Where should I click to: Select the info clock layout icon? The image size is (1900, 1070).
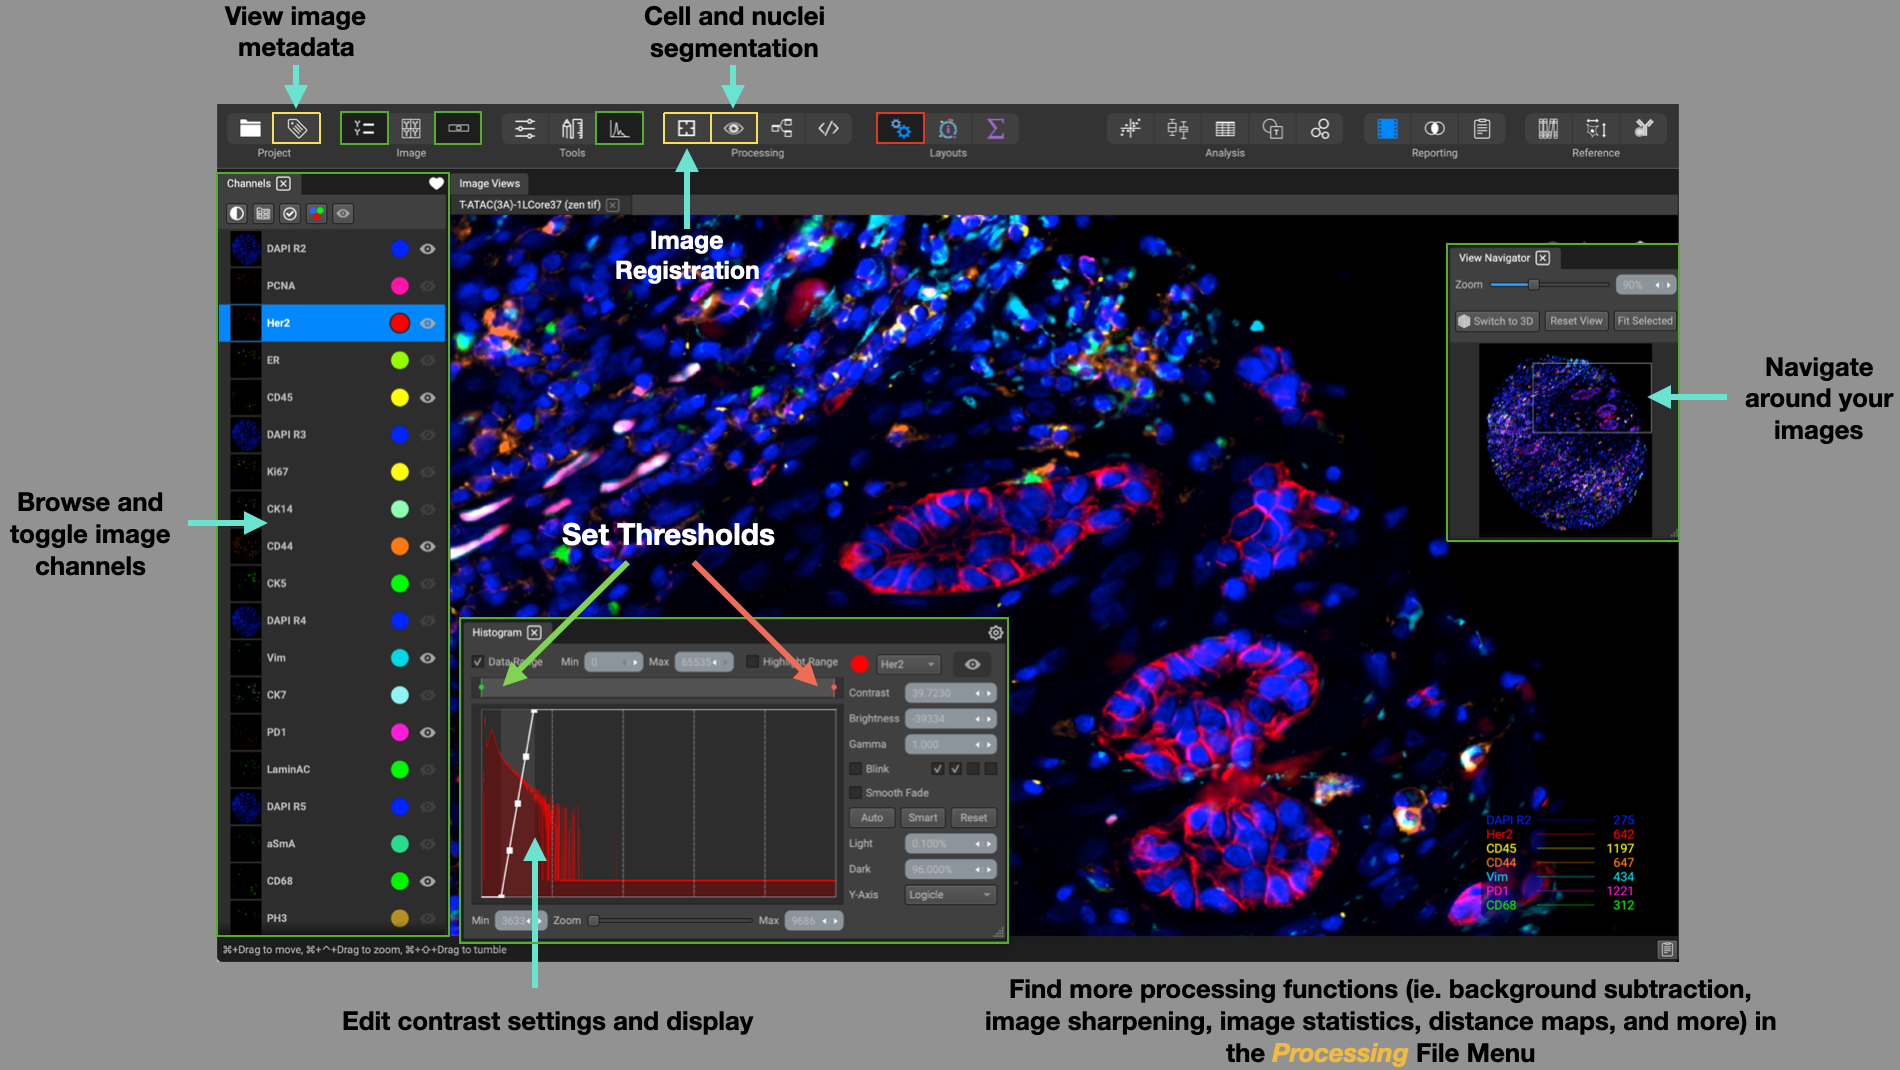(x=948, y=128)
